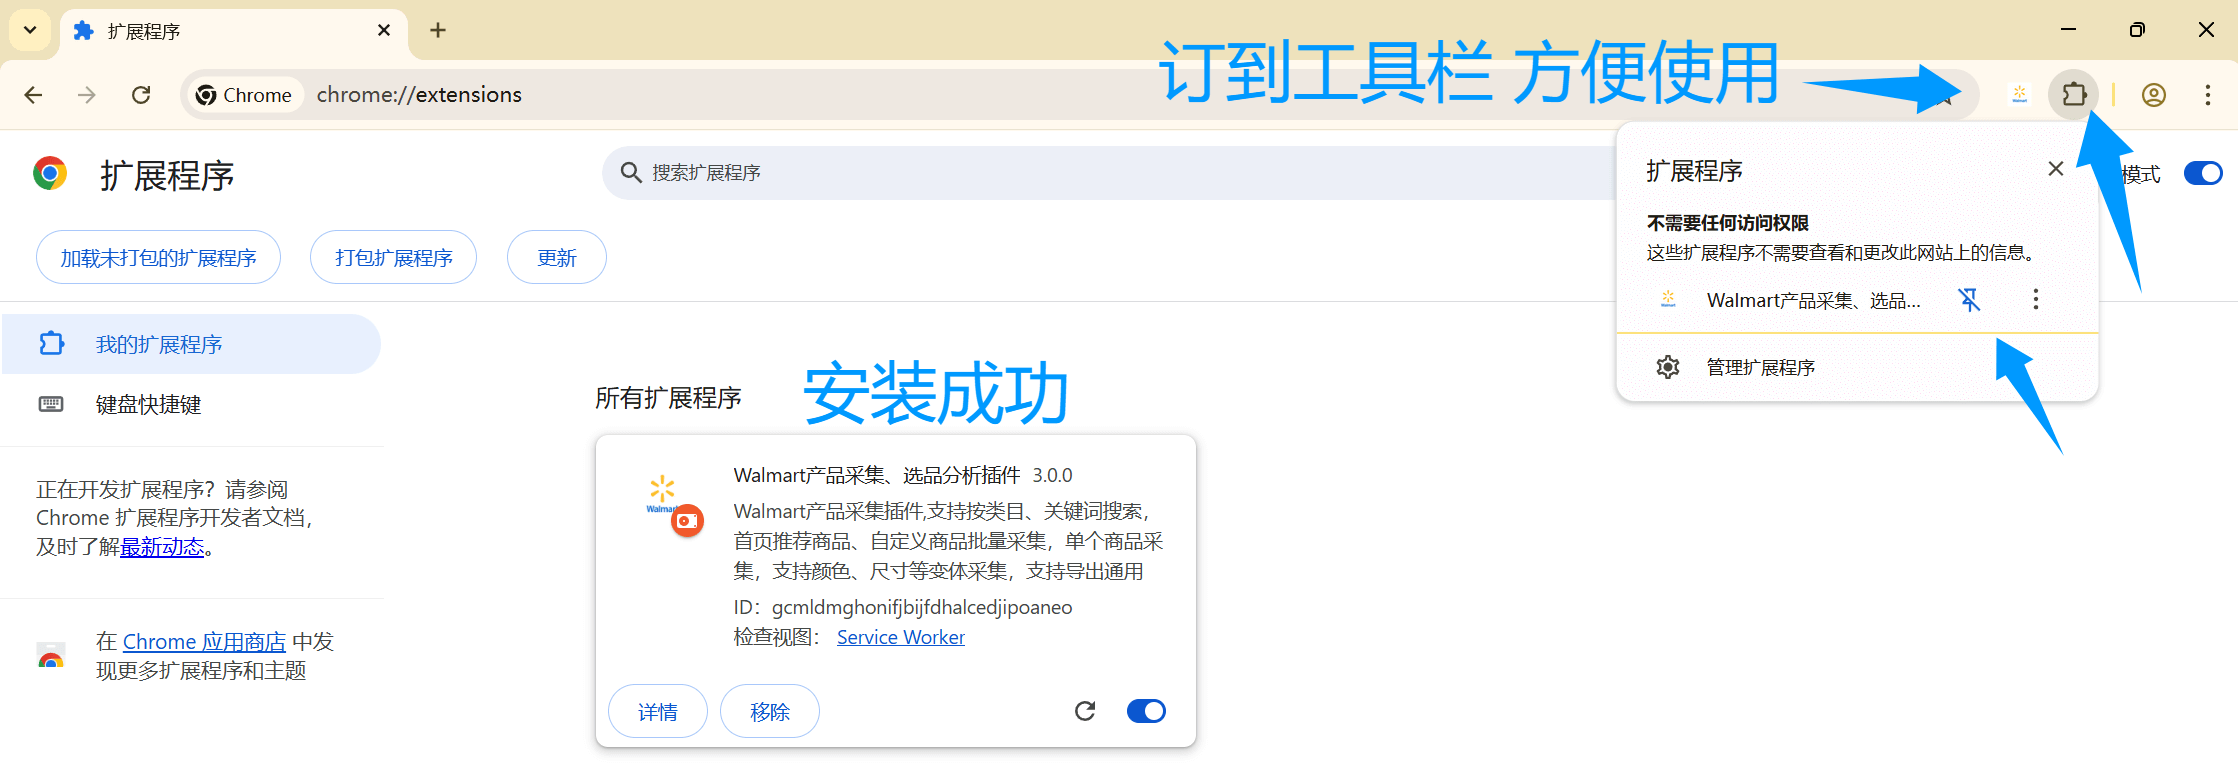
Task: Click the Walmart extension card icon
Action: point(673,504)
